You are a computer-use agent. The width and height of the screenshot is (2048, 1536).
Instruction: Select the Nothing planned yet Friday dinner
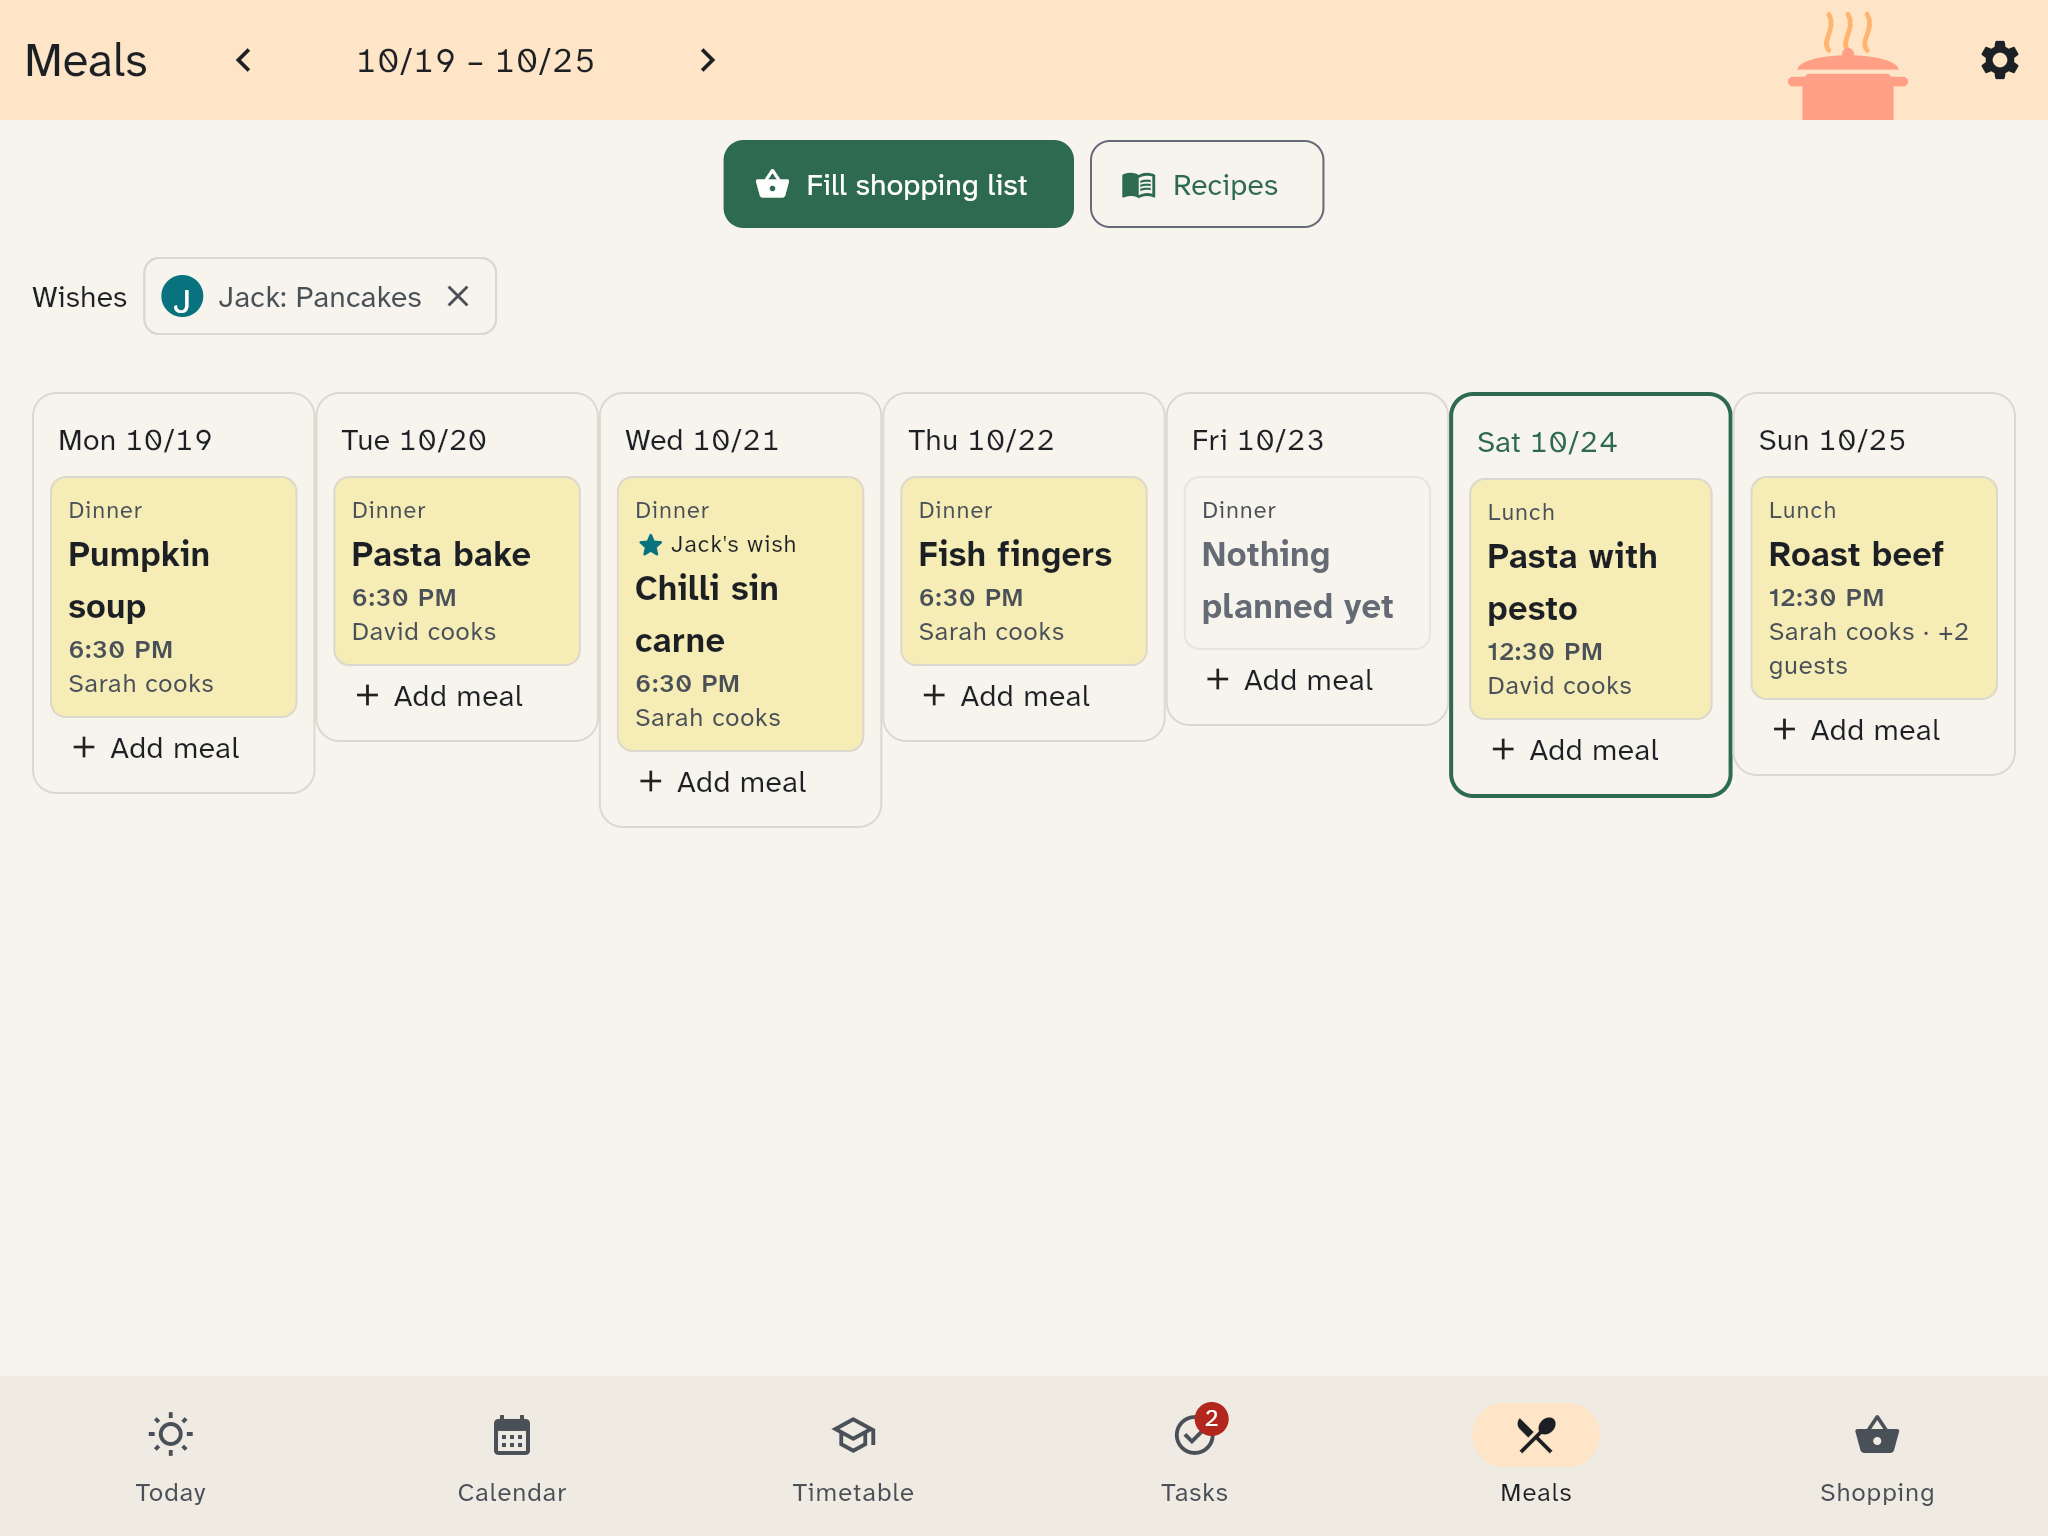1307,562
